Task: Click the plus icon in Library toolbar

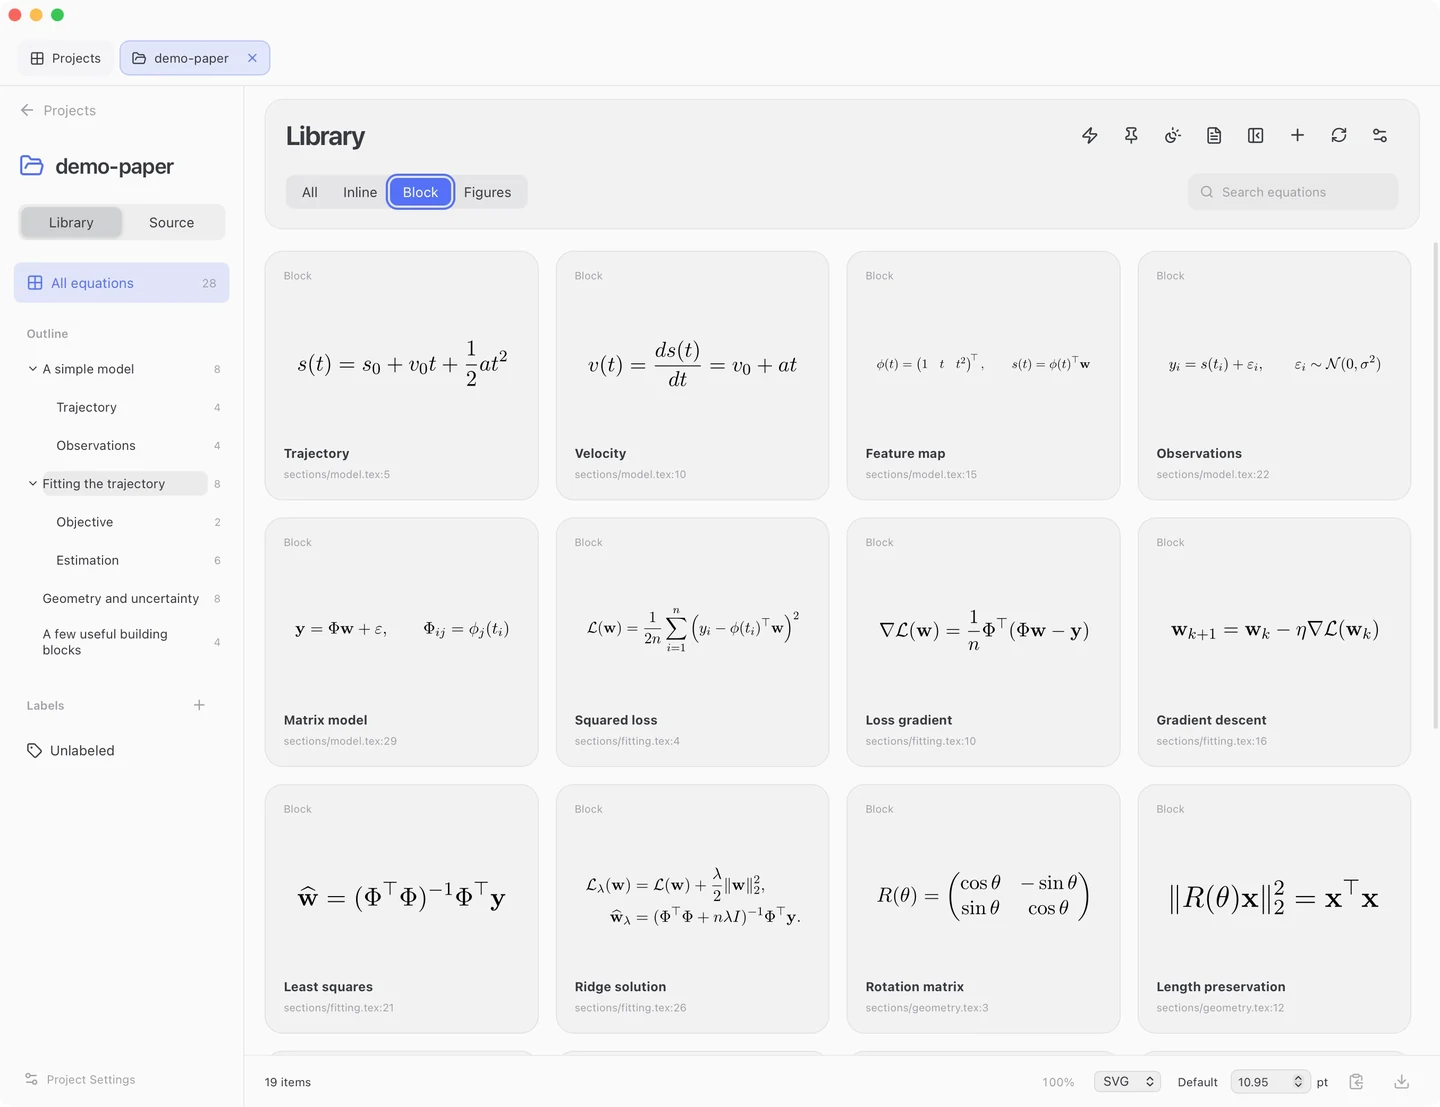Action: click(1297, 135)
